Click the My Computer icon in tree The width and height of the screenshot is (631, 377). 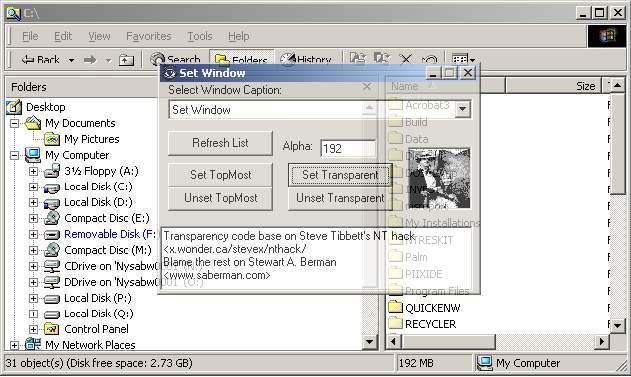[33, 155]
